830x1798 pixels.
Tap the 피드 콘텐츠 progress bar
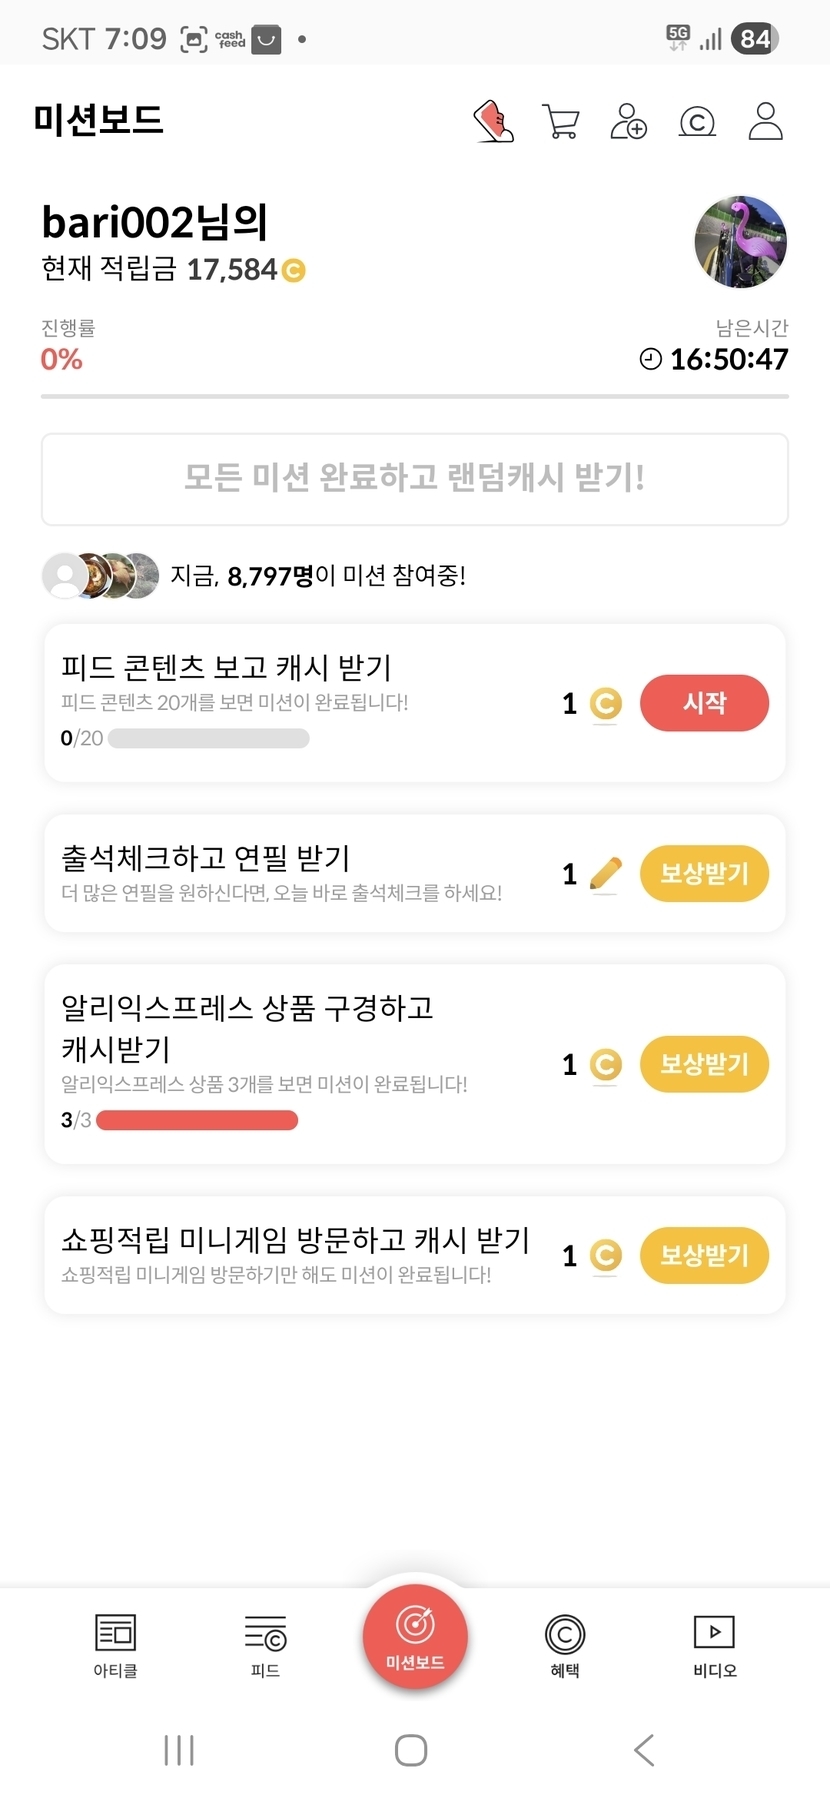tap(208, 739)
